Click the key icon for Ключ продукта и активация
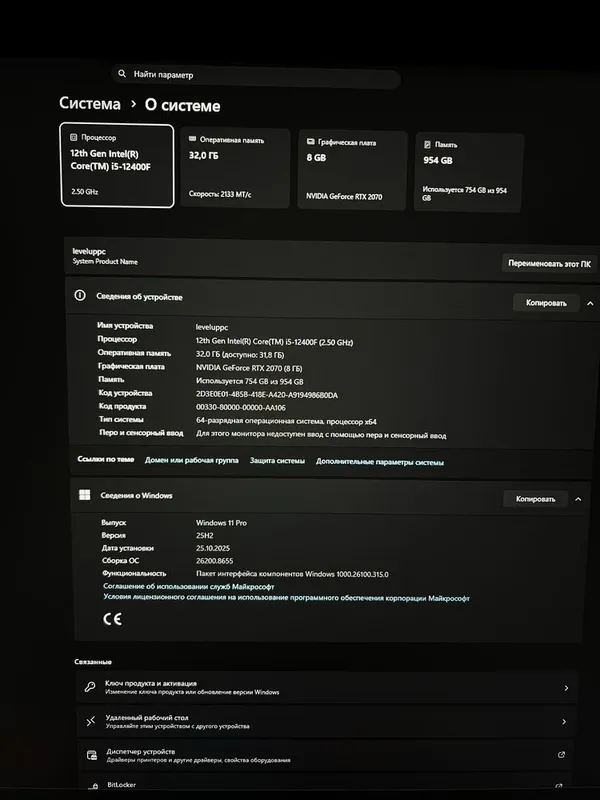600x800 pixels. pos(90,687)
